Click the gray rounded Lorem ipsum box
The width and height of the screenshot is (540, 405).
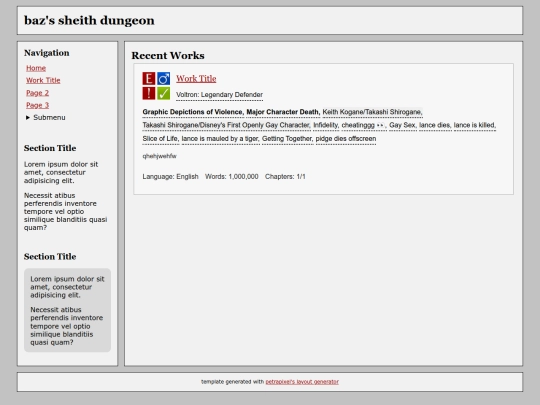click(x=68, y=310)
